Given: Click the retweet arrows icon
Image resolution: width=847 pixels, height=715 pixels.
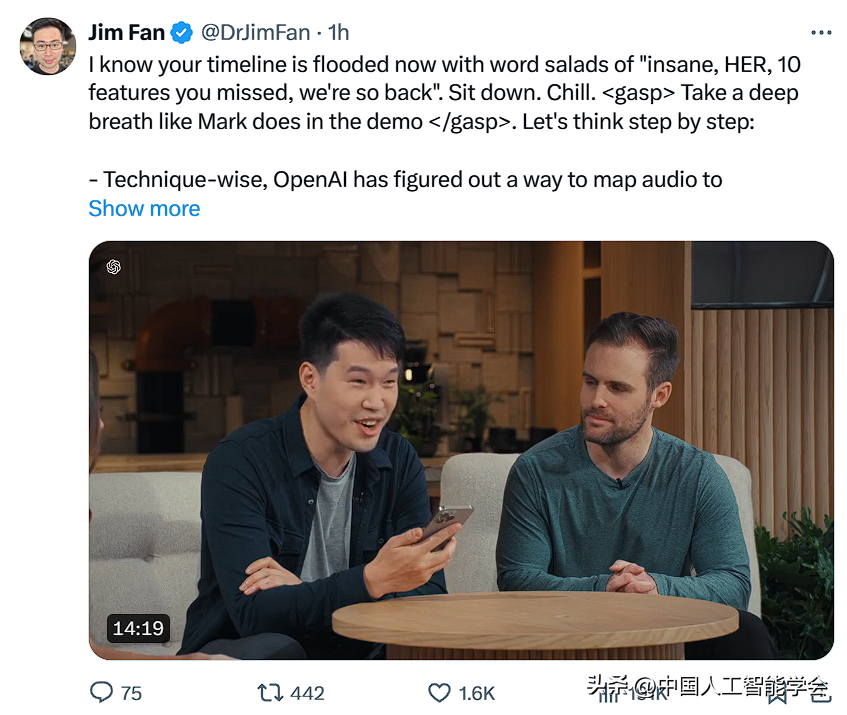Looking at the screenshot, I should tap(270, 692).
